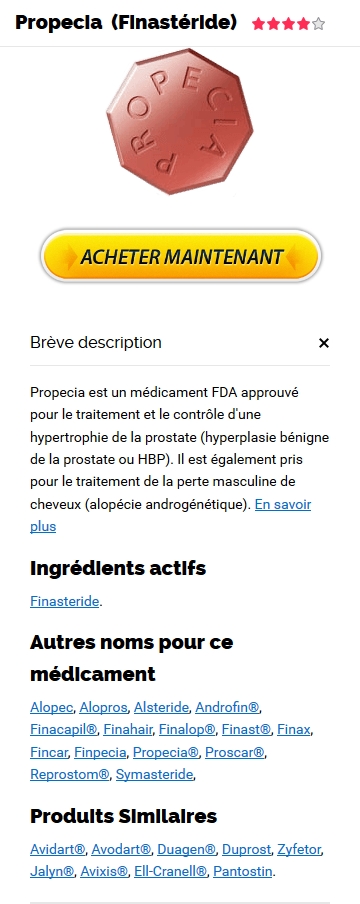This screenshot has height=904, width=360.
Task: Open the Ell-Cranell® link
Action: point(170,871)
